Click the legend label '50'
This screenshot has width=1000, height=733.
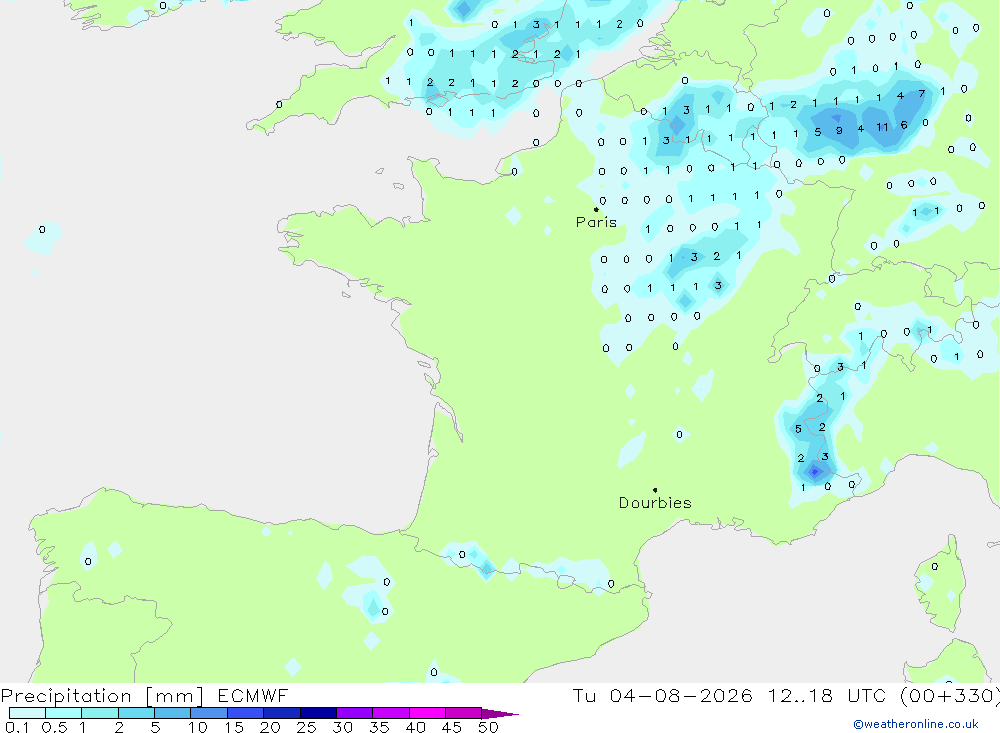pyautogui.click(x=488, y=727)
